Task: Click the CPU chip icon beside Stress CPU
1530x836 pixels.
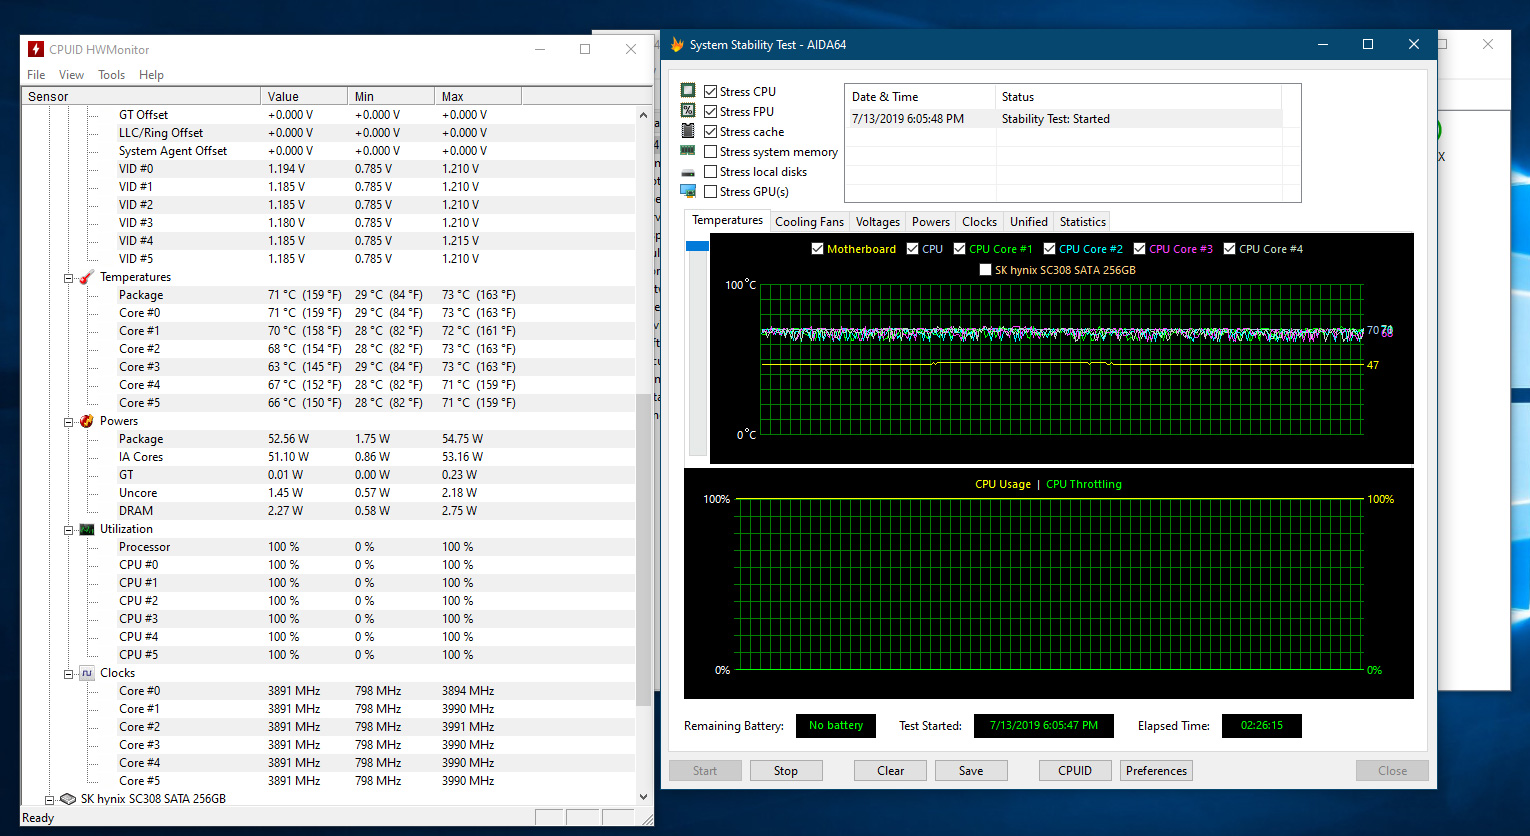Action: click(688, 90)
